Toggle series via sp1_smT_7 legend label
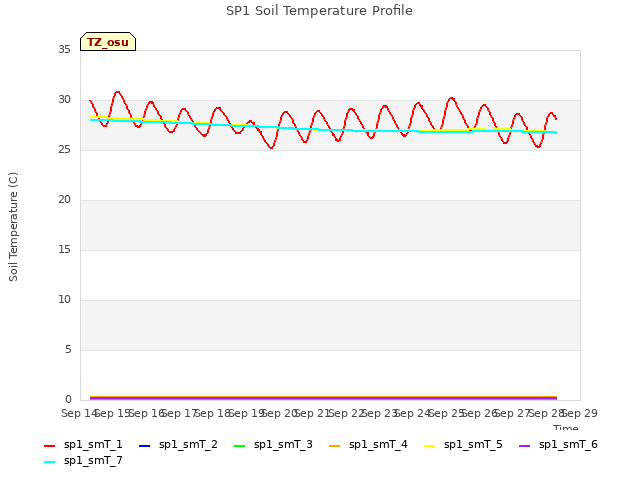Screen dimensions: 640x480 (93, 460)
